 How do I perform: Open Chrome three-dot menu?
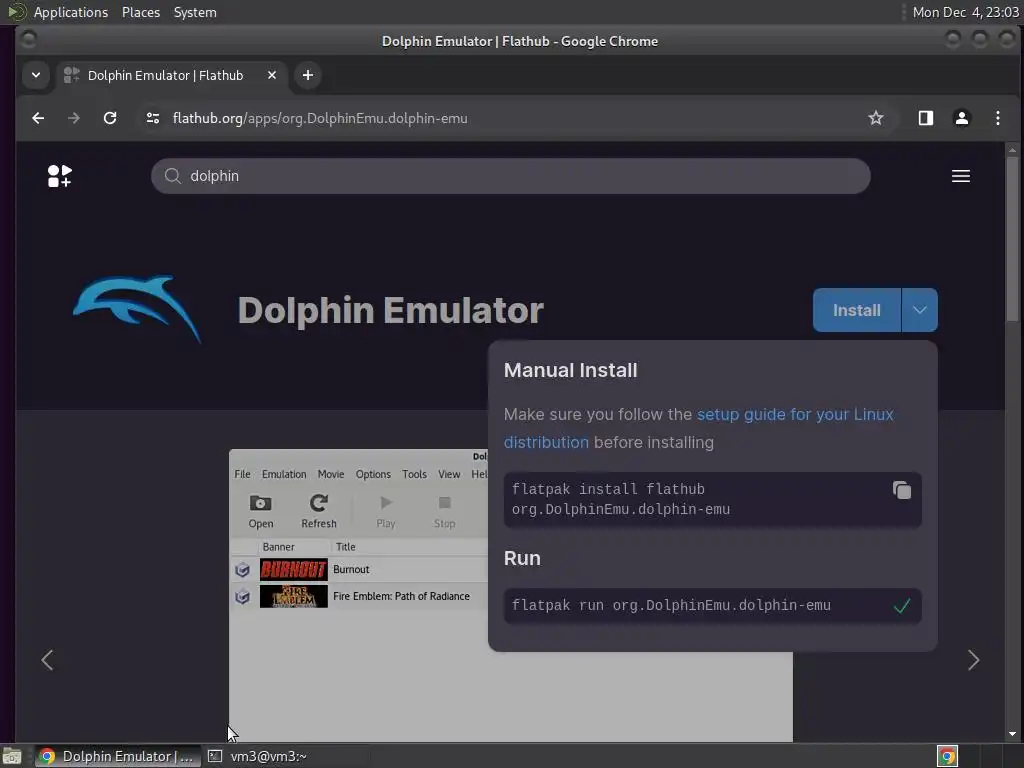pyautogui.click(x=997, y=118)
